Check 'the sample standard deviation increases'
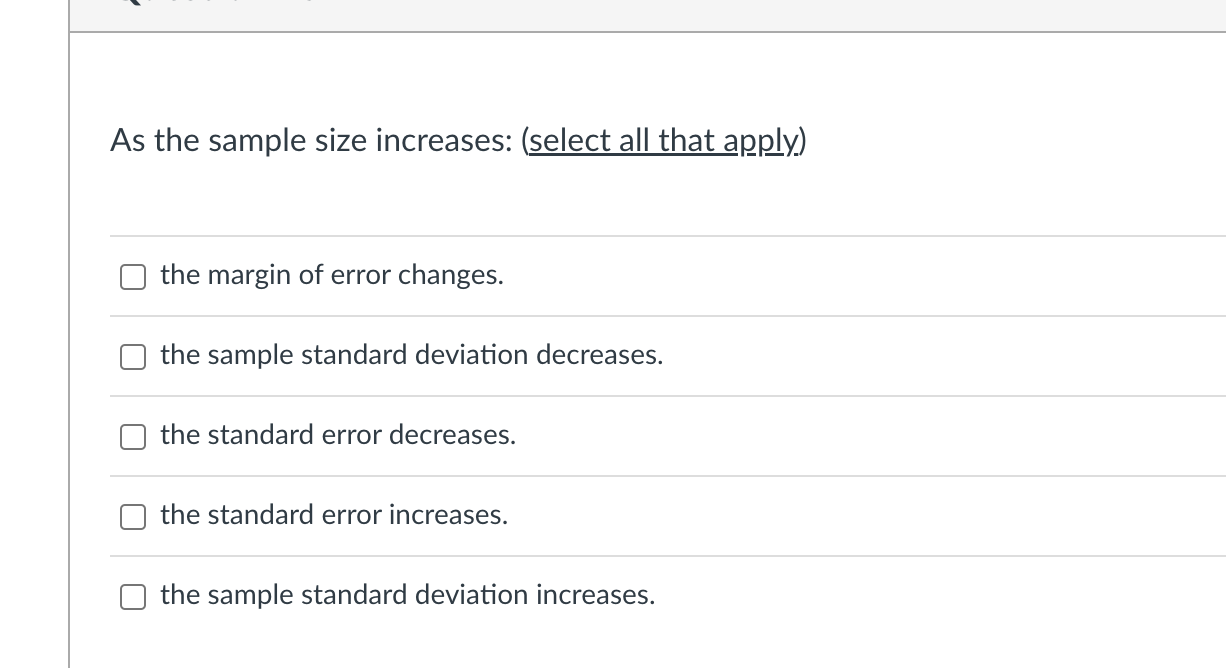Viewport: 1226px width, 668px height. click(x=133, y=597)
